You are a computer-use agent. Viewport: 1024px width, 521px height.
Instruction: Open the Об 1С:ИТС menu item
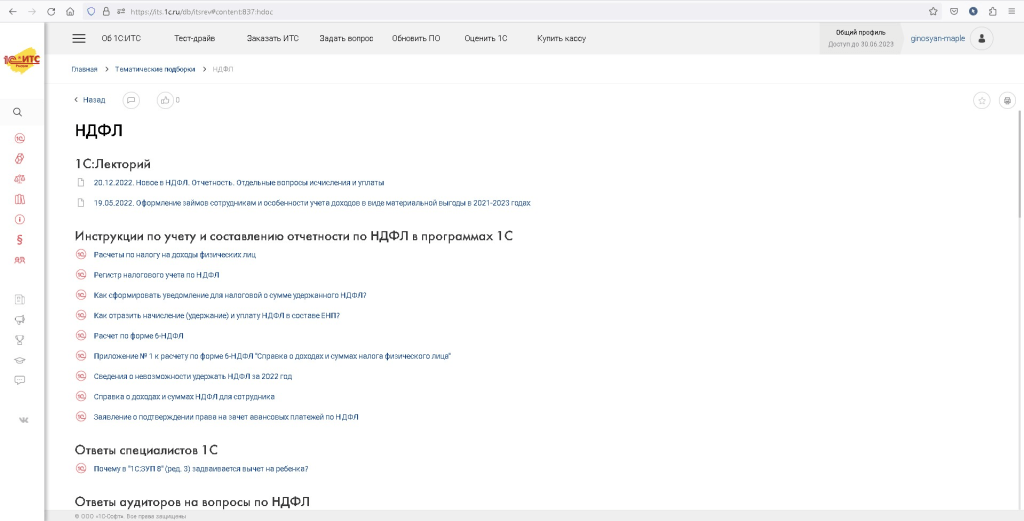(x=121, y=39)
